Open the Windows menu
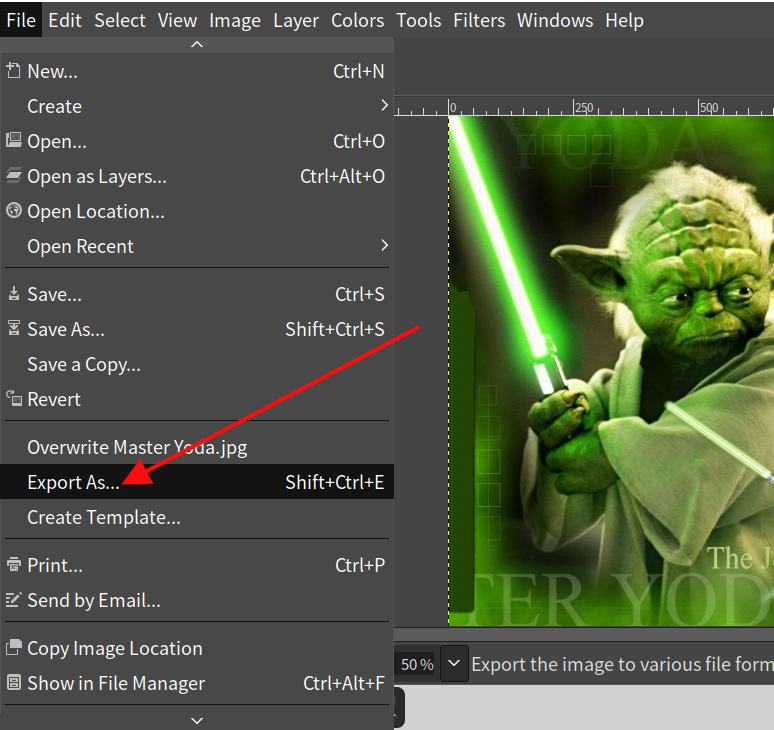 [x=555, y=20]
